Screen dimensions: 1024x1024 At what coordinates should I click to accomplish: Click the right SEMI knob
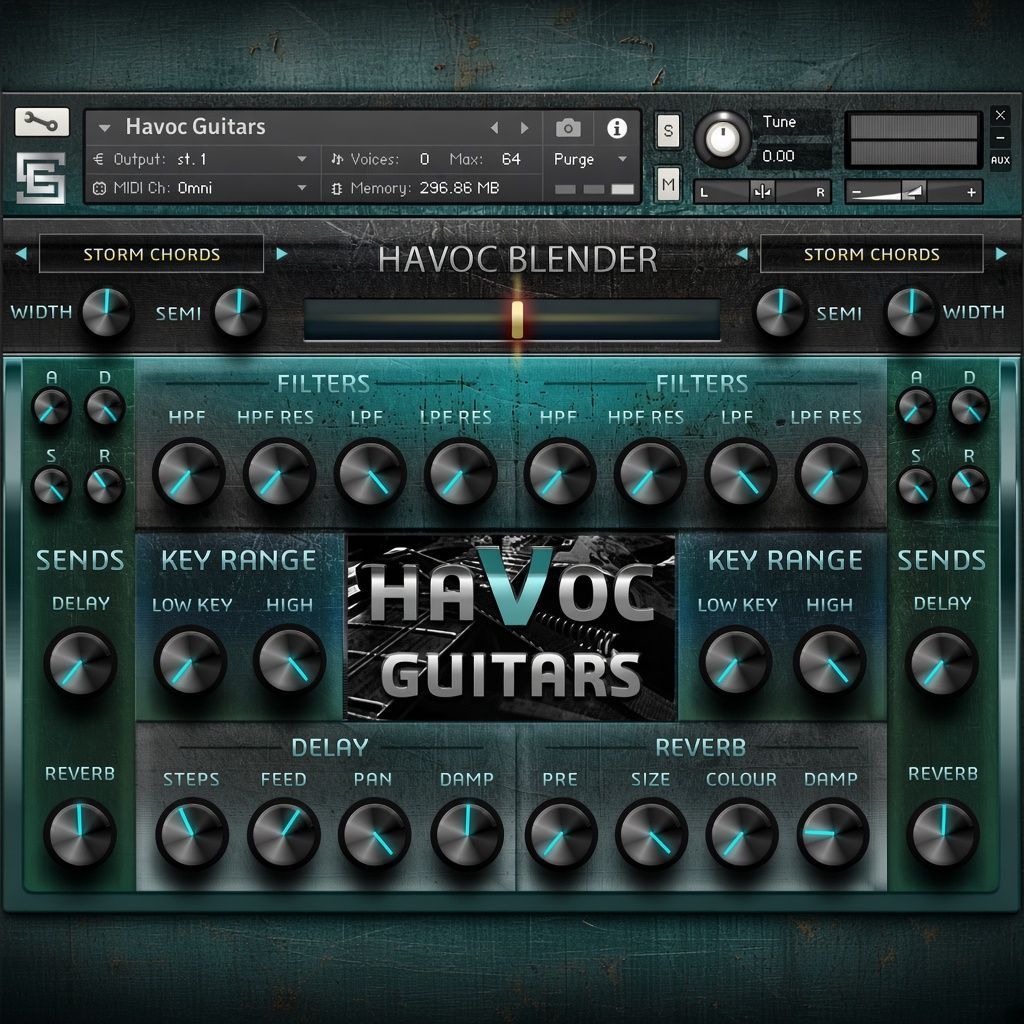780,313
